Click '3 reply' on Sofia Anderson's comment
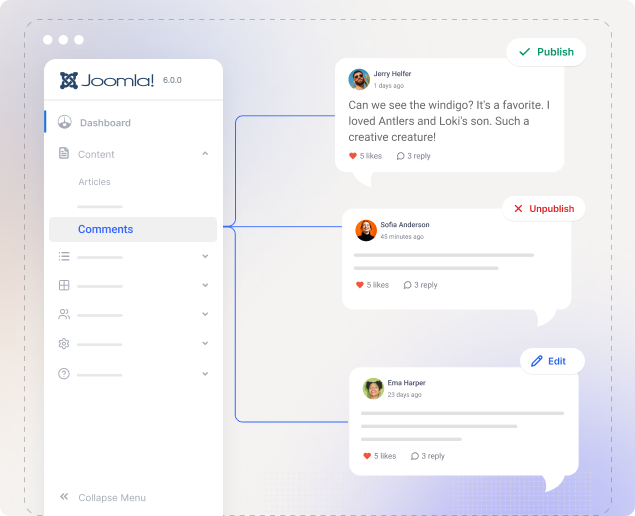 [x=426, y=285]
